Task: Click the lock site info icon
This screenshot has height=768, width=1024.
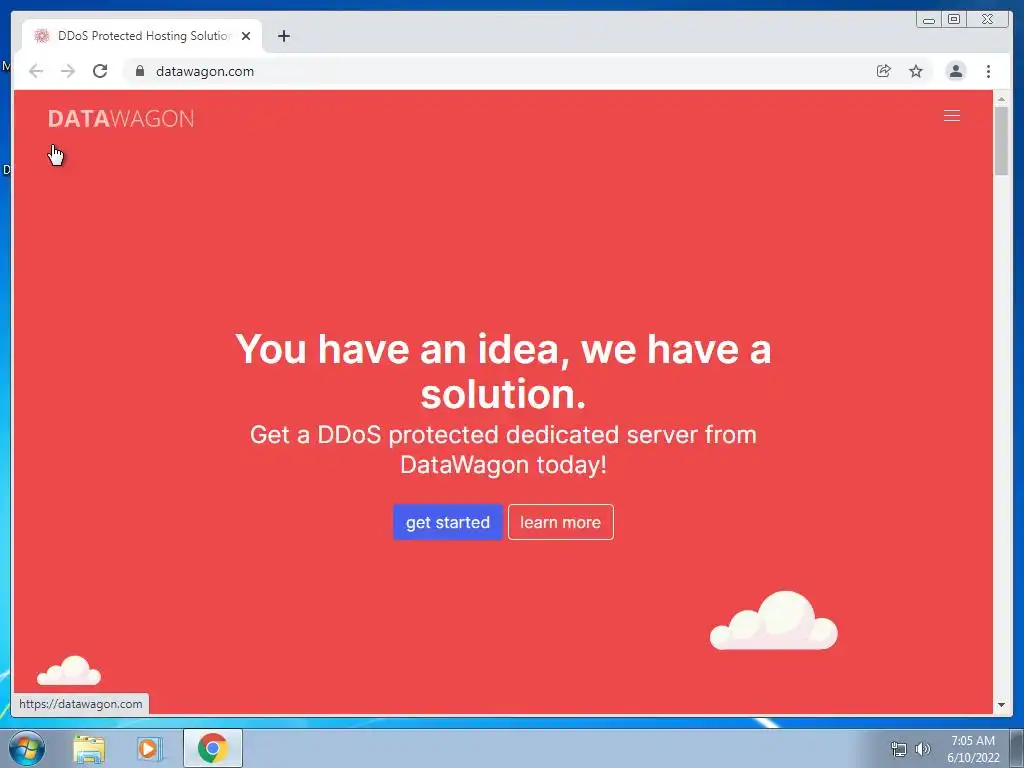Action: [x=139, y=71]
